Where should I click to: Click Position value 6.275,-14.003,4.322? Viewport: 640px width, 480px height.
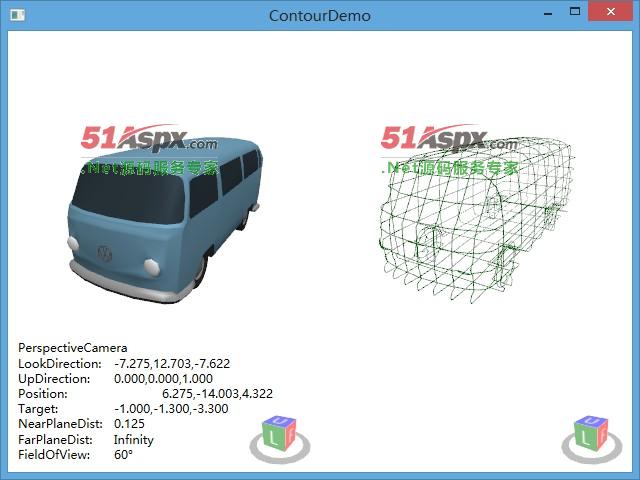[217, 393]
